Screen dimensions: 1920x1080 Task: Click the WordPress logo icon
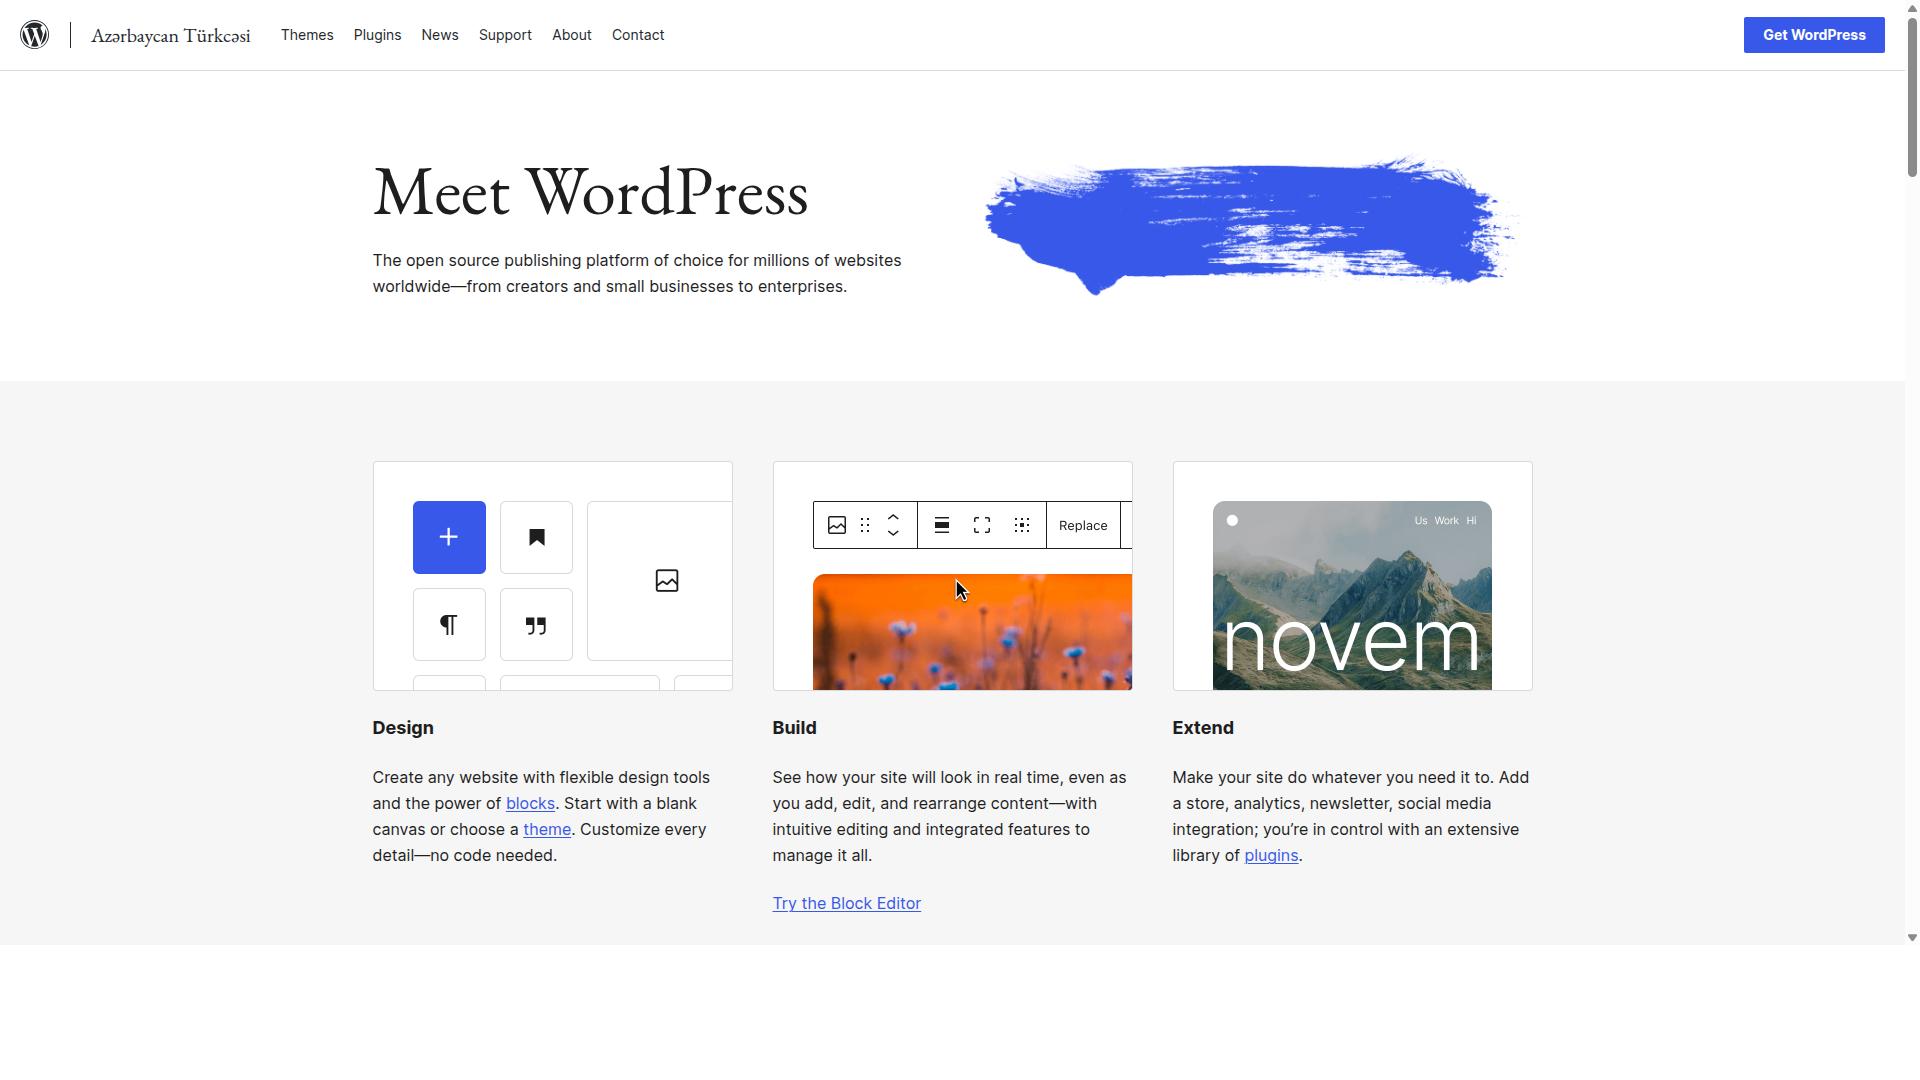coord(35,35)
